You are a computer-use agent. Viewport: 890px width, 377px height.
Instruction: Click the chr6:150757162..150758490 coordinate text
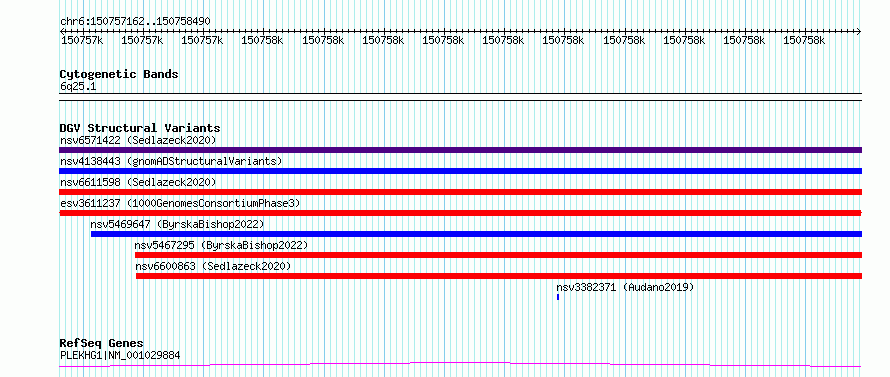135,22
